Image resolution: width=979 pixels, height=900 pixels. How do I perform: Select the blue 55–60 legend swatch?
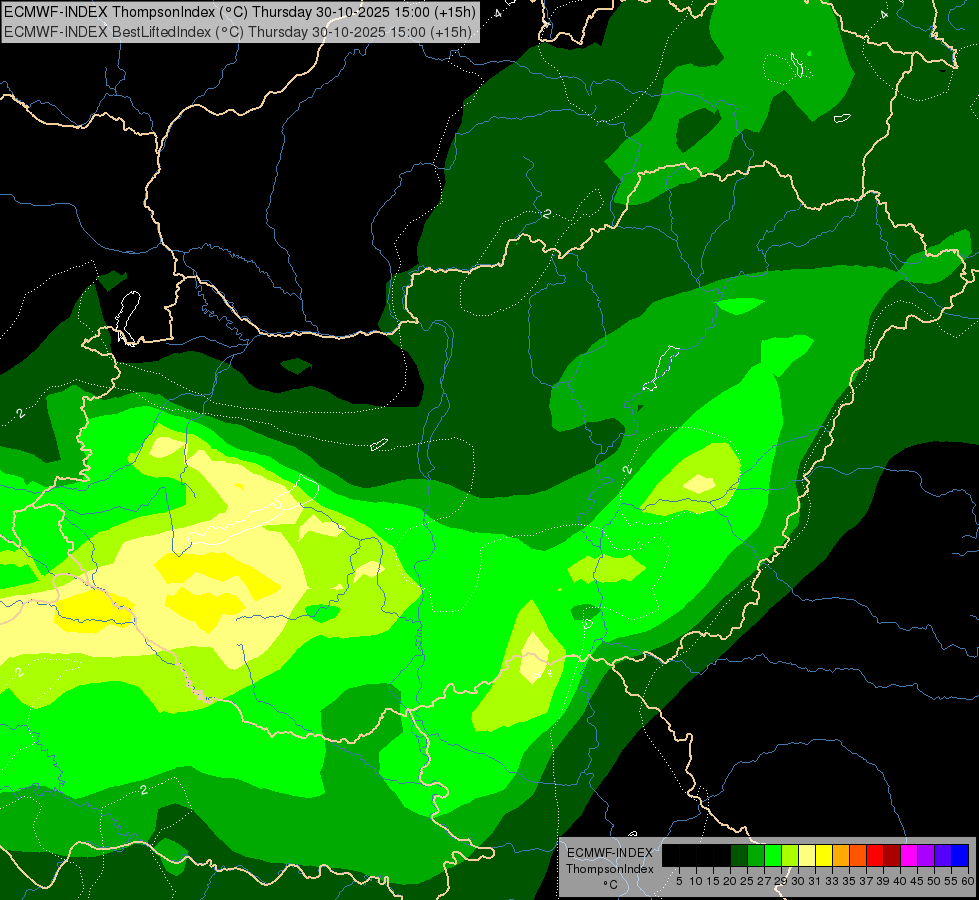(960, 855)
